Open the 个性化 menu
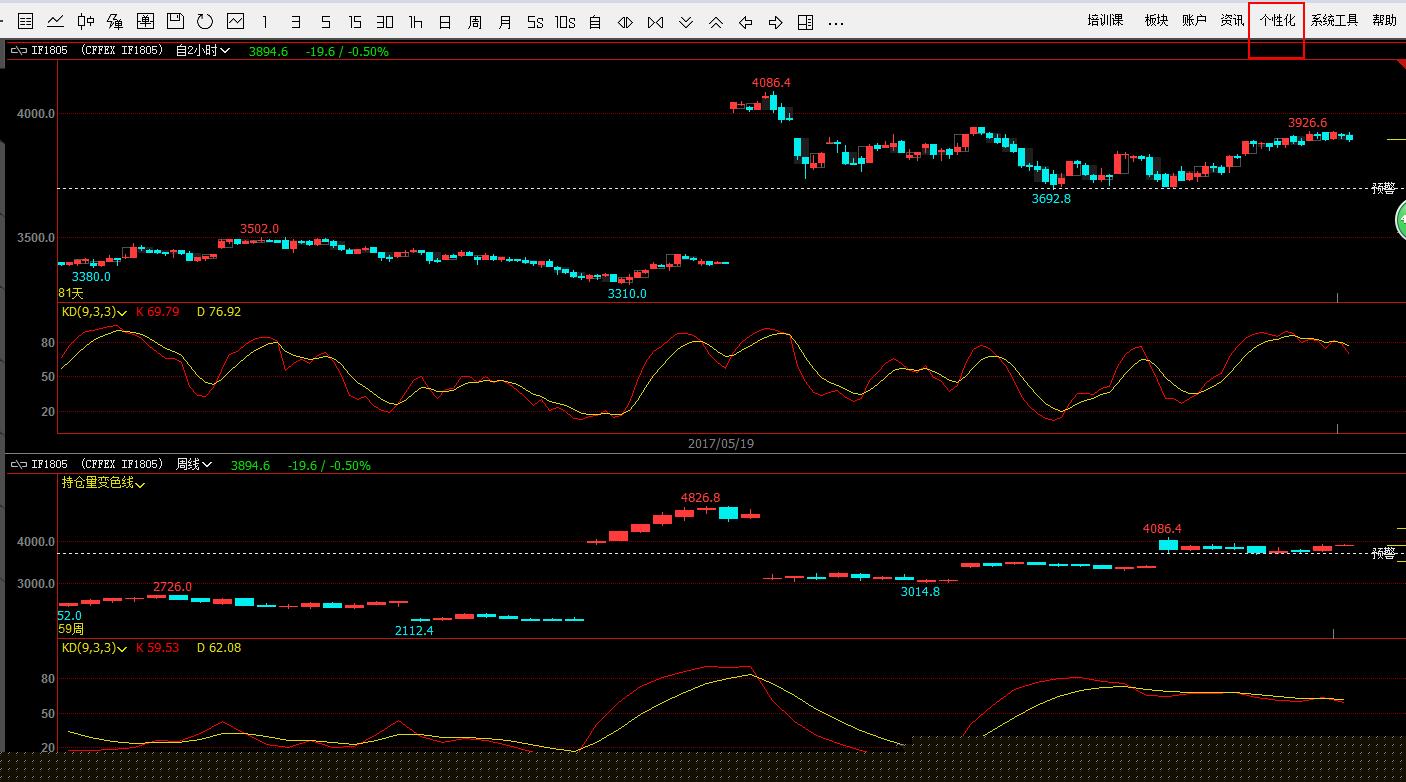The image size is (1406, 782). click(1277, 21)
